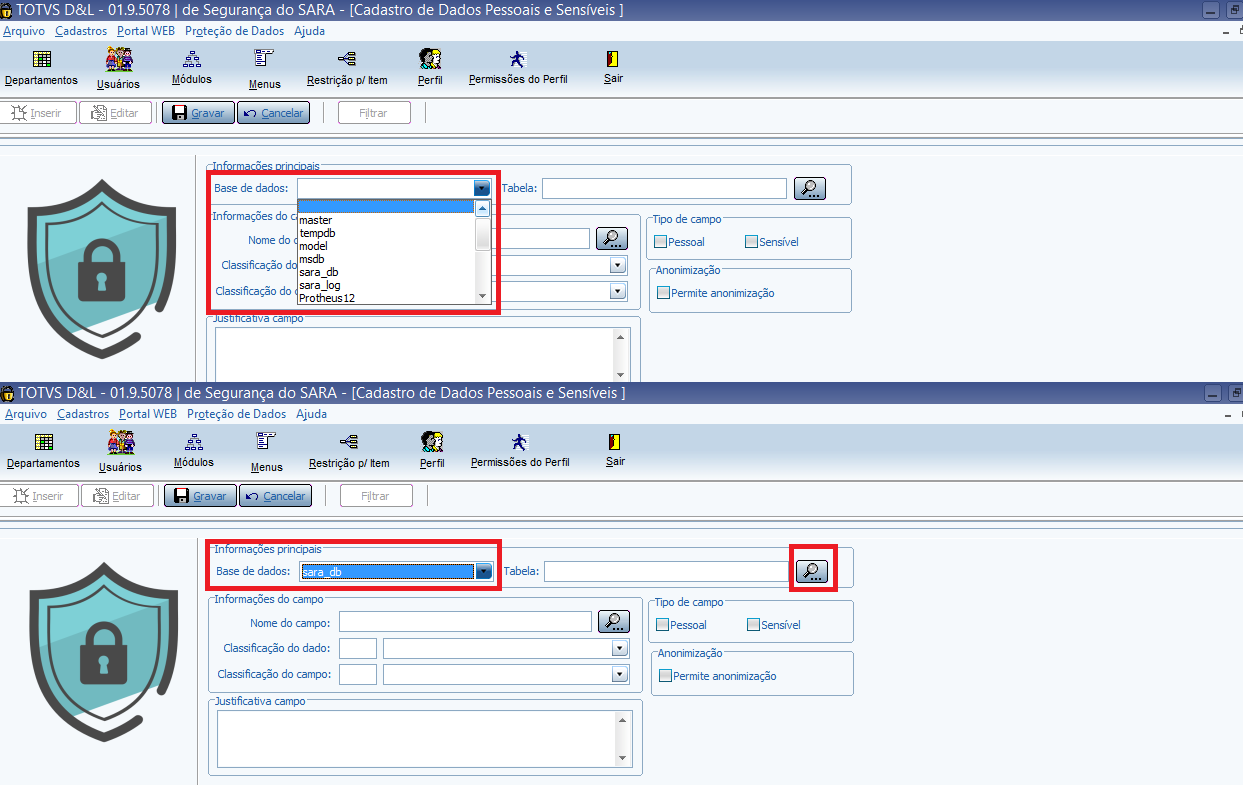The image size is (1243, 785).
Task: Open Permissões do Perfil in window with open database list
Action: coord(518,68)
